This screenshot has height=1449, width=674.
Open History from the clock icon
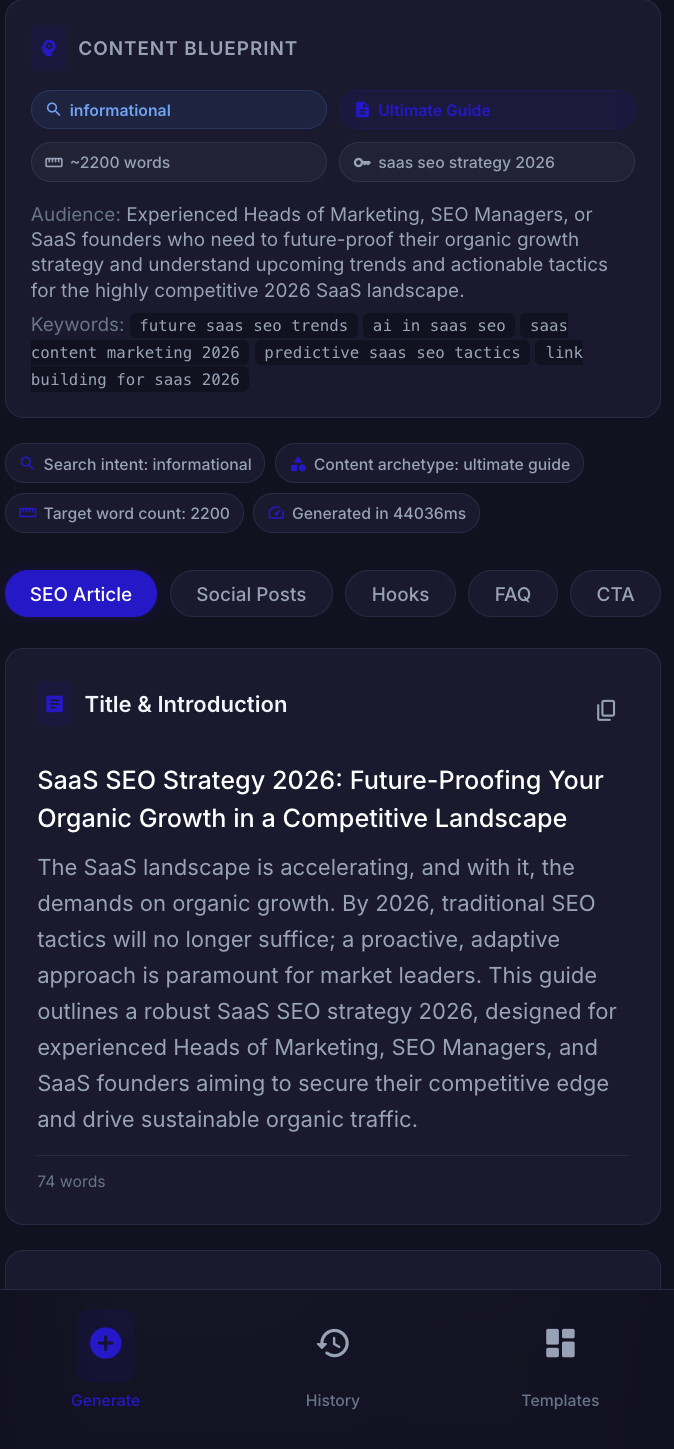[x=332, y=1343]
